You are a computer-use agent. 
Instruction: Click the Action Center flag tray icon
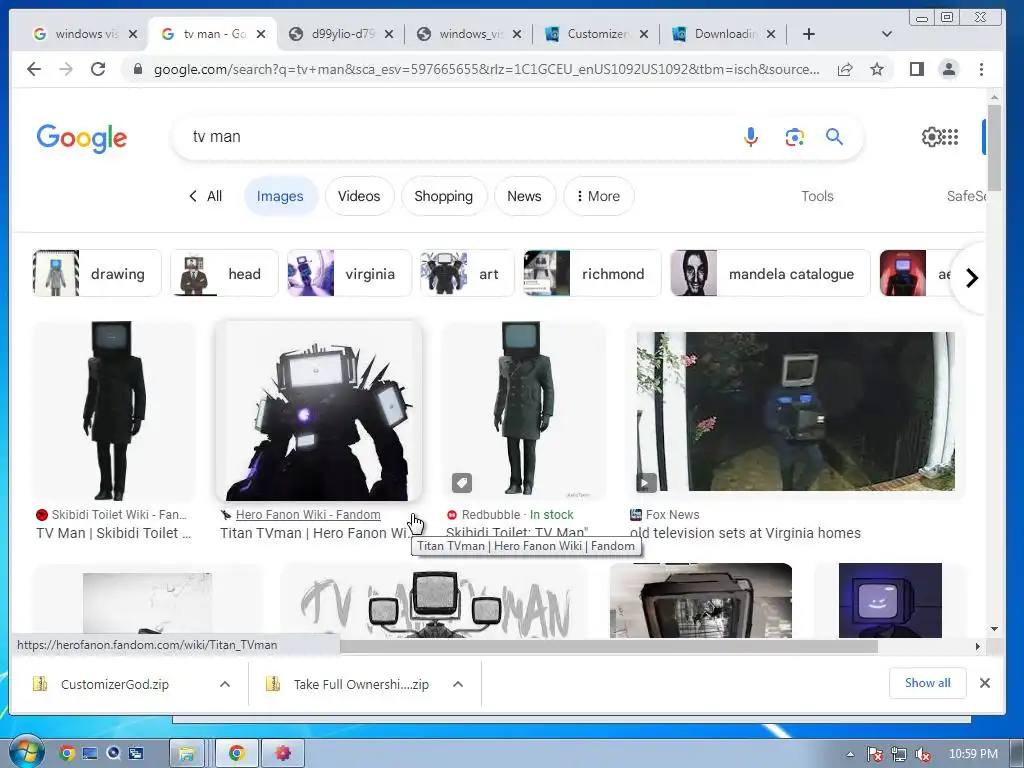pos(874,754)
